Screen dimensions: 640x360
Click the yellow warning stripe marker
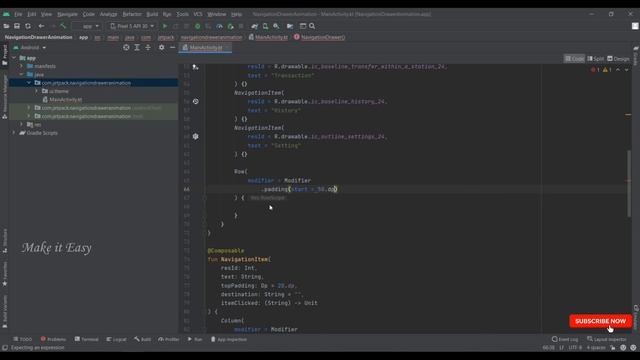pyautogui.click(x=628, y=115)
